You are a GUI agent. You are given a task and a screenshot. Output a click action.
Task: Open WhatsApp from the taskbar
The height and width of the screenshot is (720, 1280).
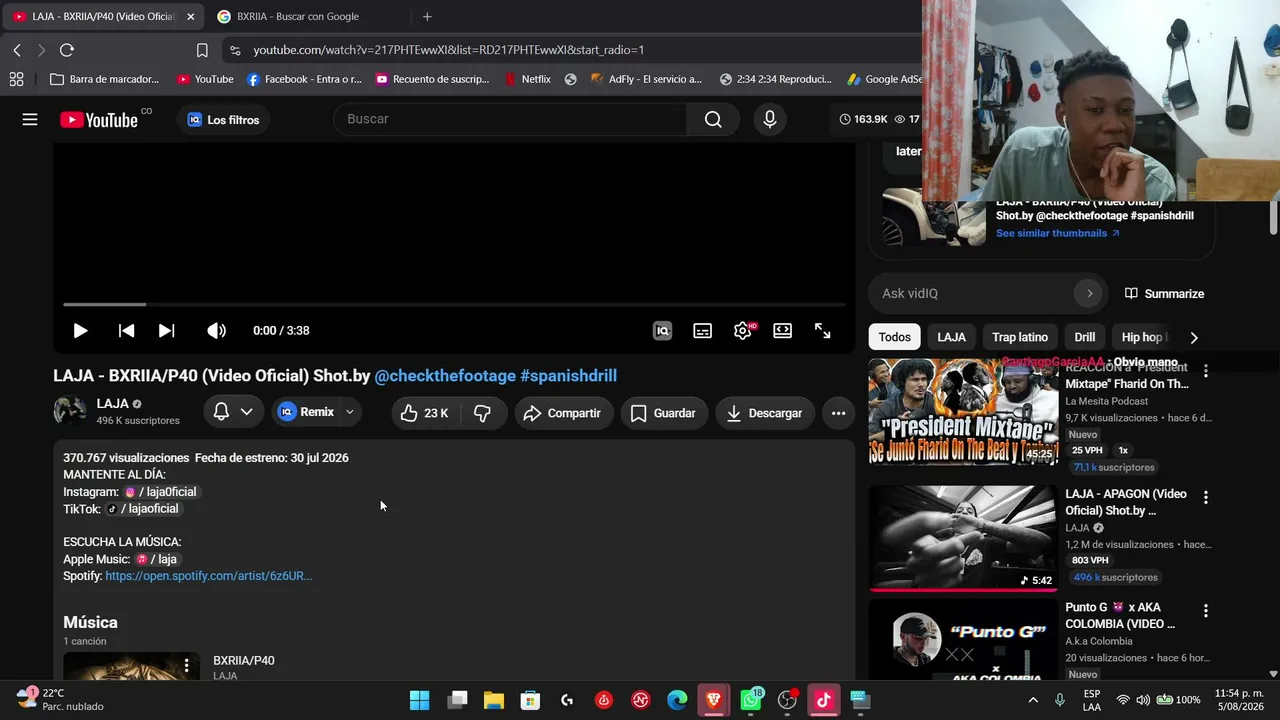[751, 700]
